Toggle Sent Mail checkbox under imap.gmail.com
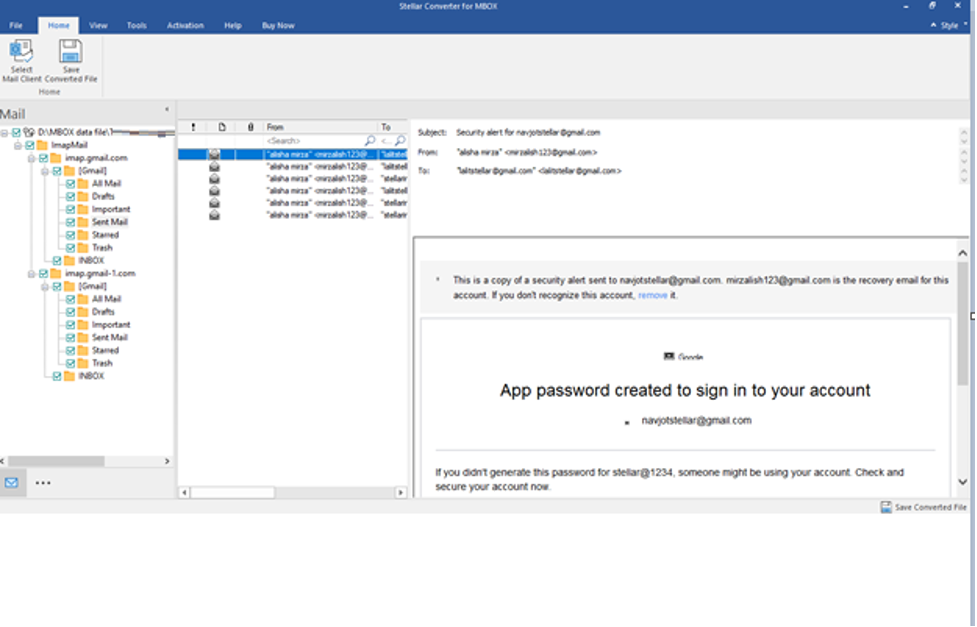 pyautogui.click(x=70, y=223)
